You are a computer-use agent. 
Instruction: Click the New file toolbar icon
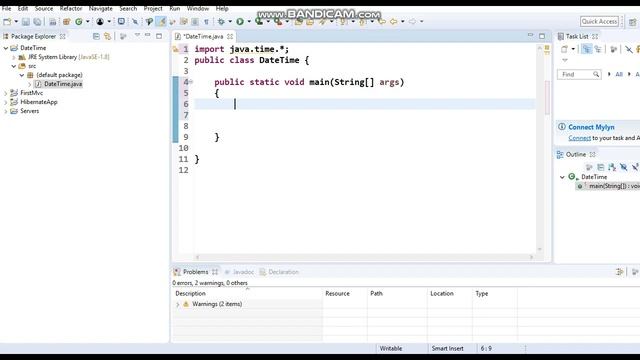7,22
